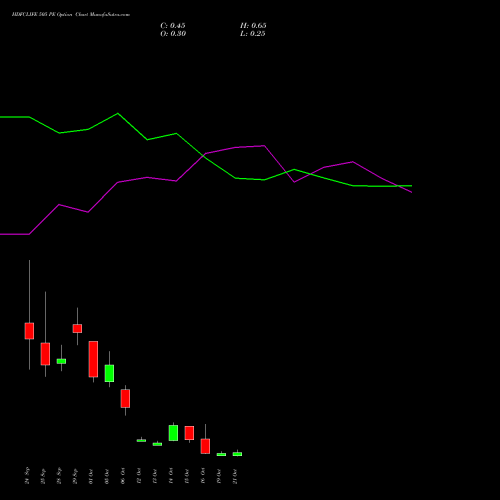Click the '24 Sep' date axis label

(x=27, y=476)
